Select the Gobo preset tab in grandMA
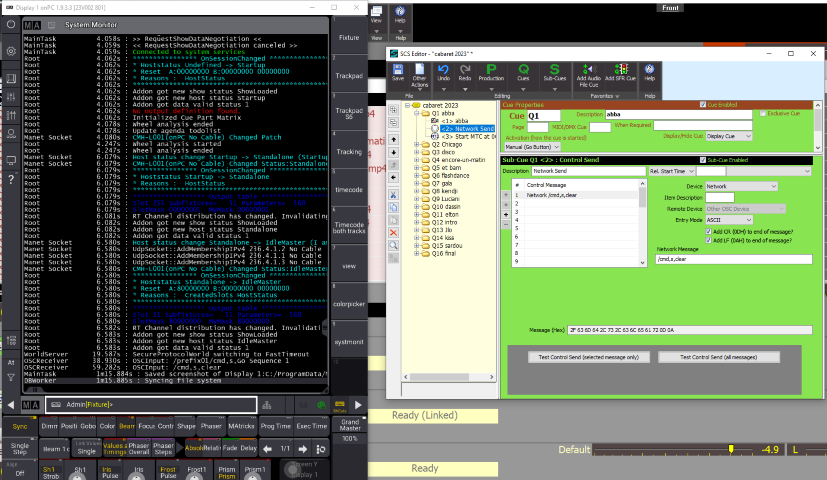Screen dimensions: 827x480 pyautogui.click(x=88, y=426)
